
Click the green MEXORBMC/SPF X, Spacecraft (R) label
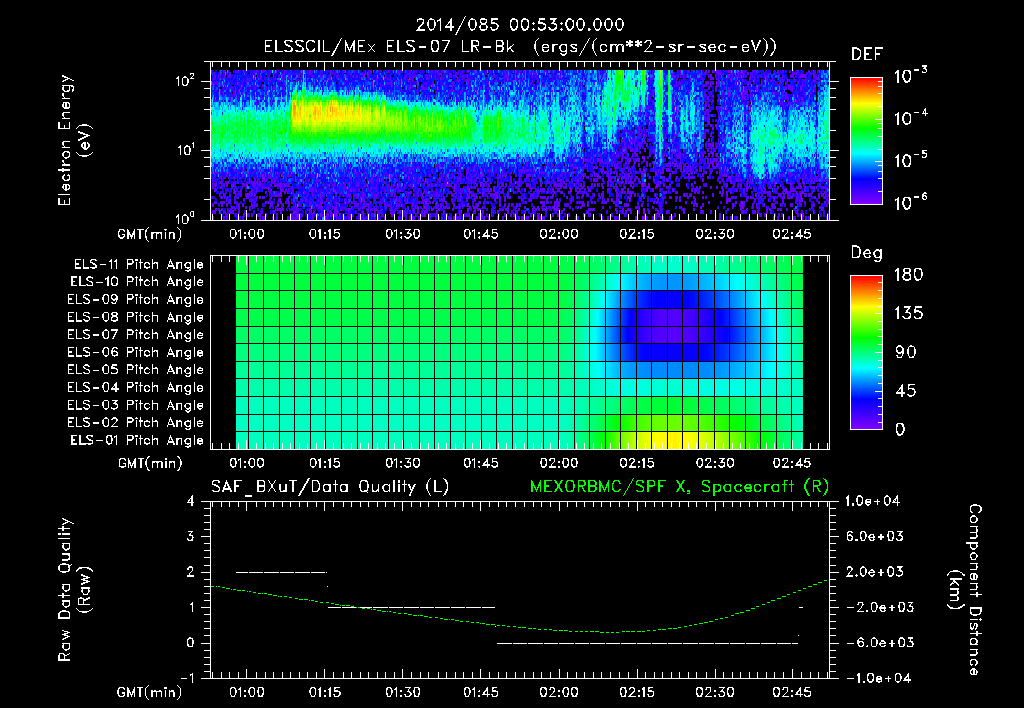point(679,487)
